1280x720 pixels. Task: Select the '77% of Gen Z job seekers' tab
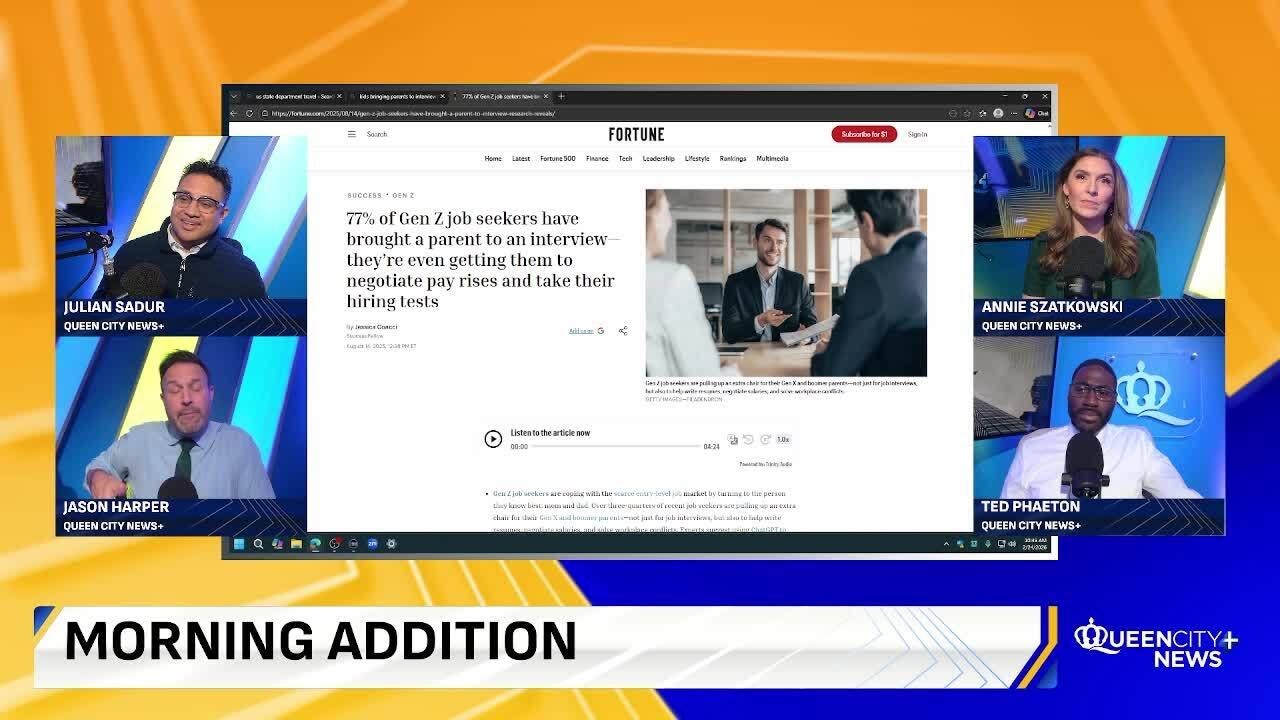pyautogui.click(x=500, y=96)
